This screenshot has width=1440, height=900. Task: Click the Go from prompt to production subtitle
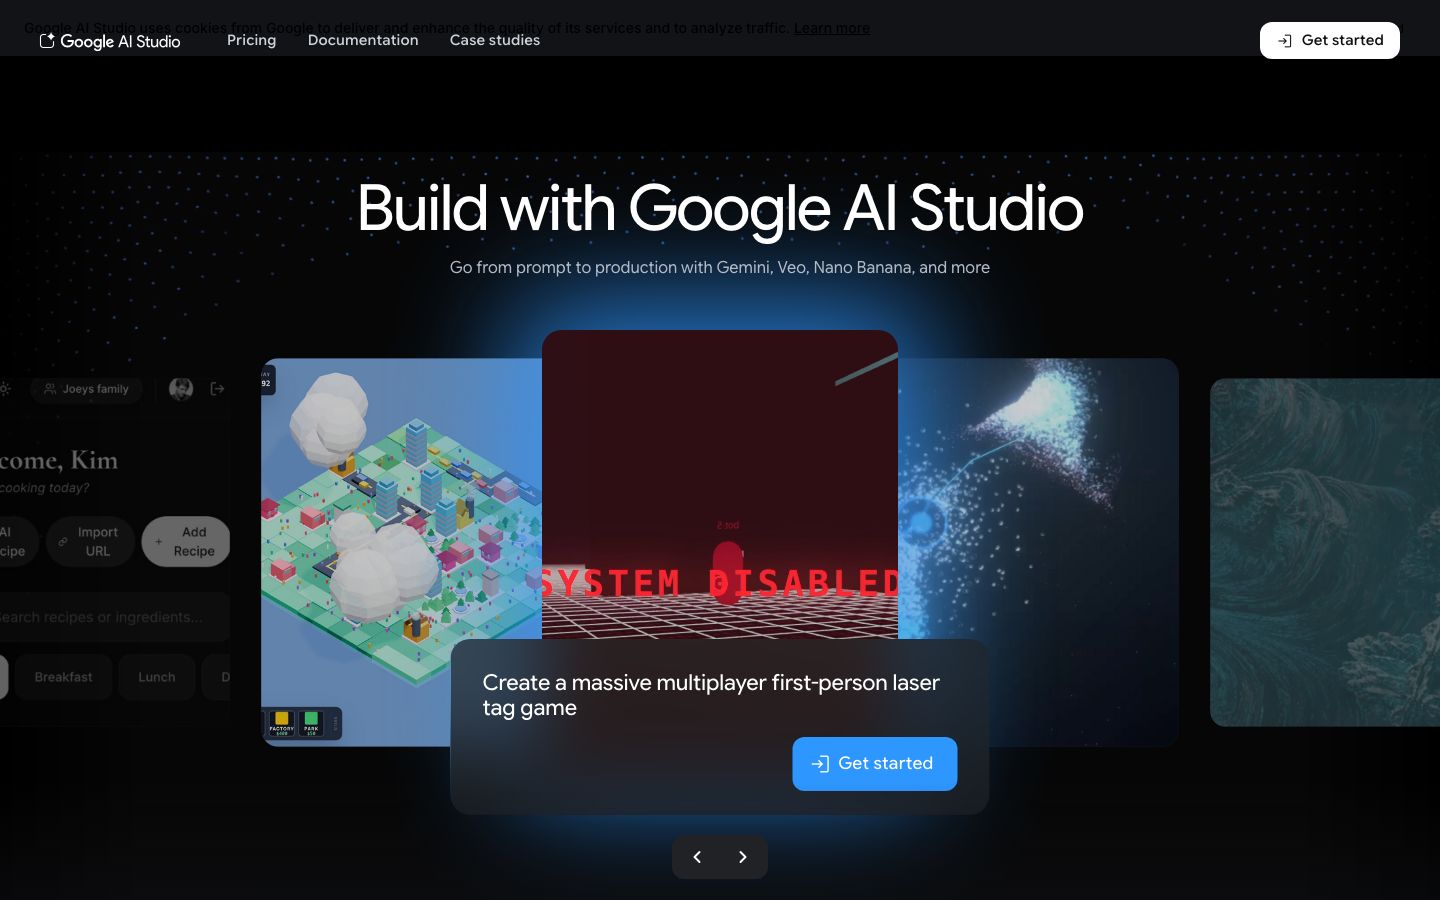point(720,267)
